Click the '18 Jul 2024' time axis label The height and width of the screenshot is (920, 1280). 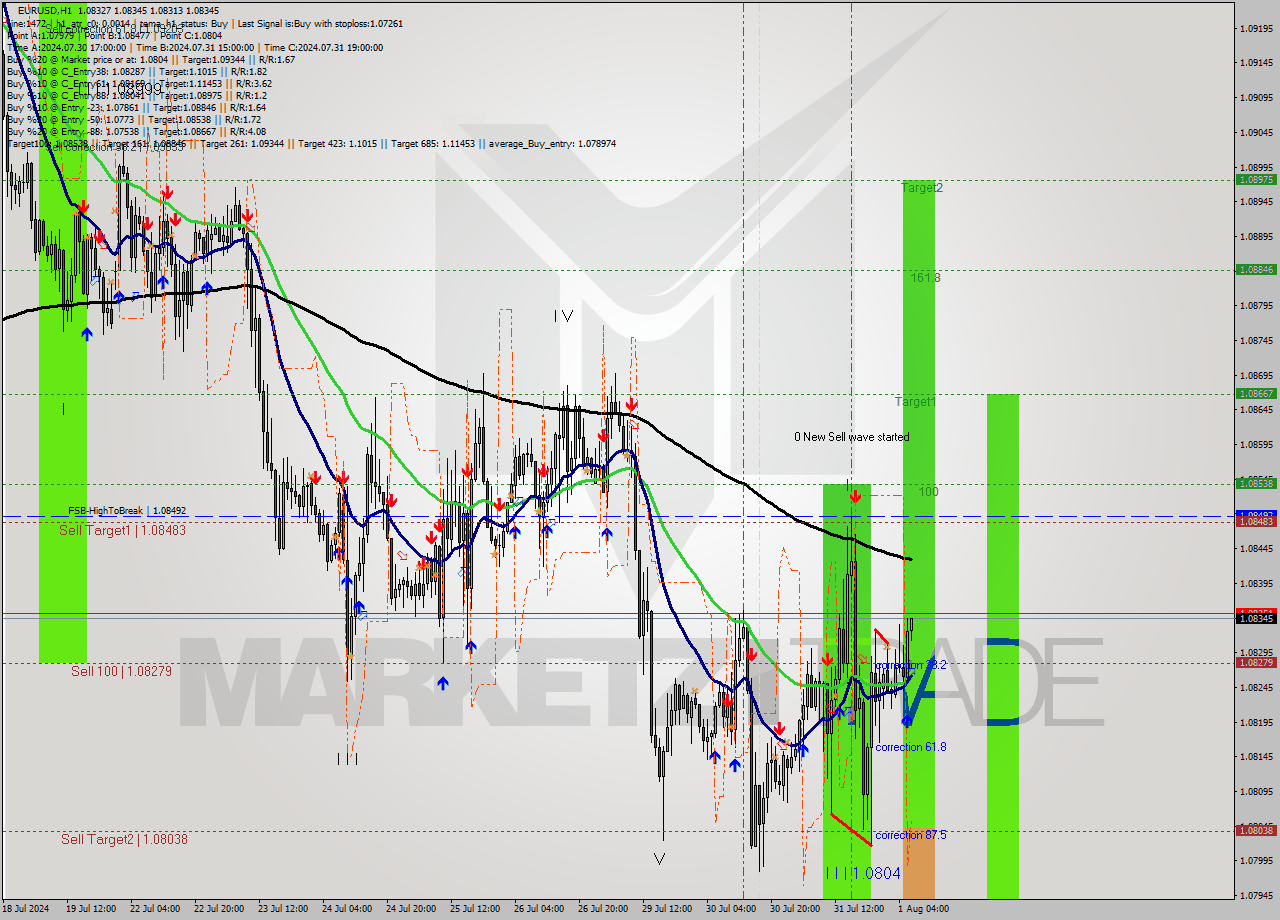click(26, 908)
